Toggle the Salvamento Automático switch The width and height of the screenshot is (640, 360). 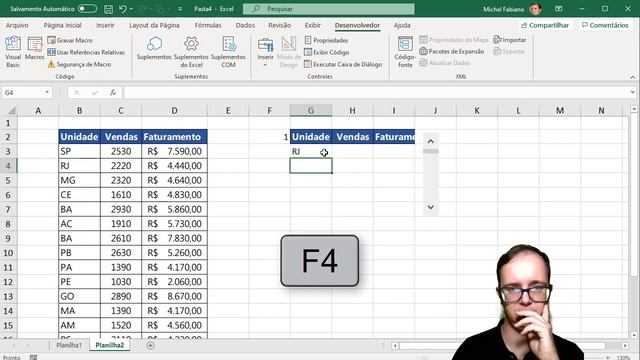[87, 9]
